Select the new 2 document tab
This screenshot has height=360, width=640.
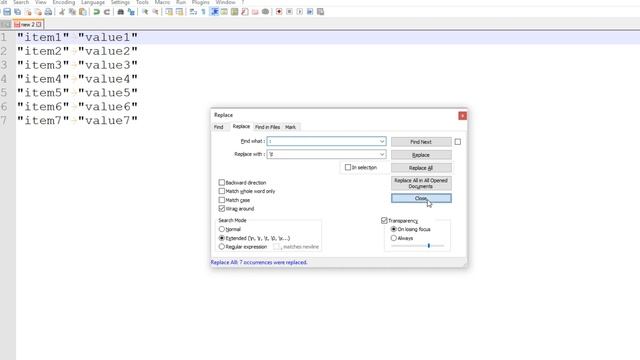click(28, 24)
